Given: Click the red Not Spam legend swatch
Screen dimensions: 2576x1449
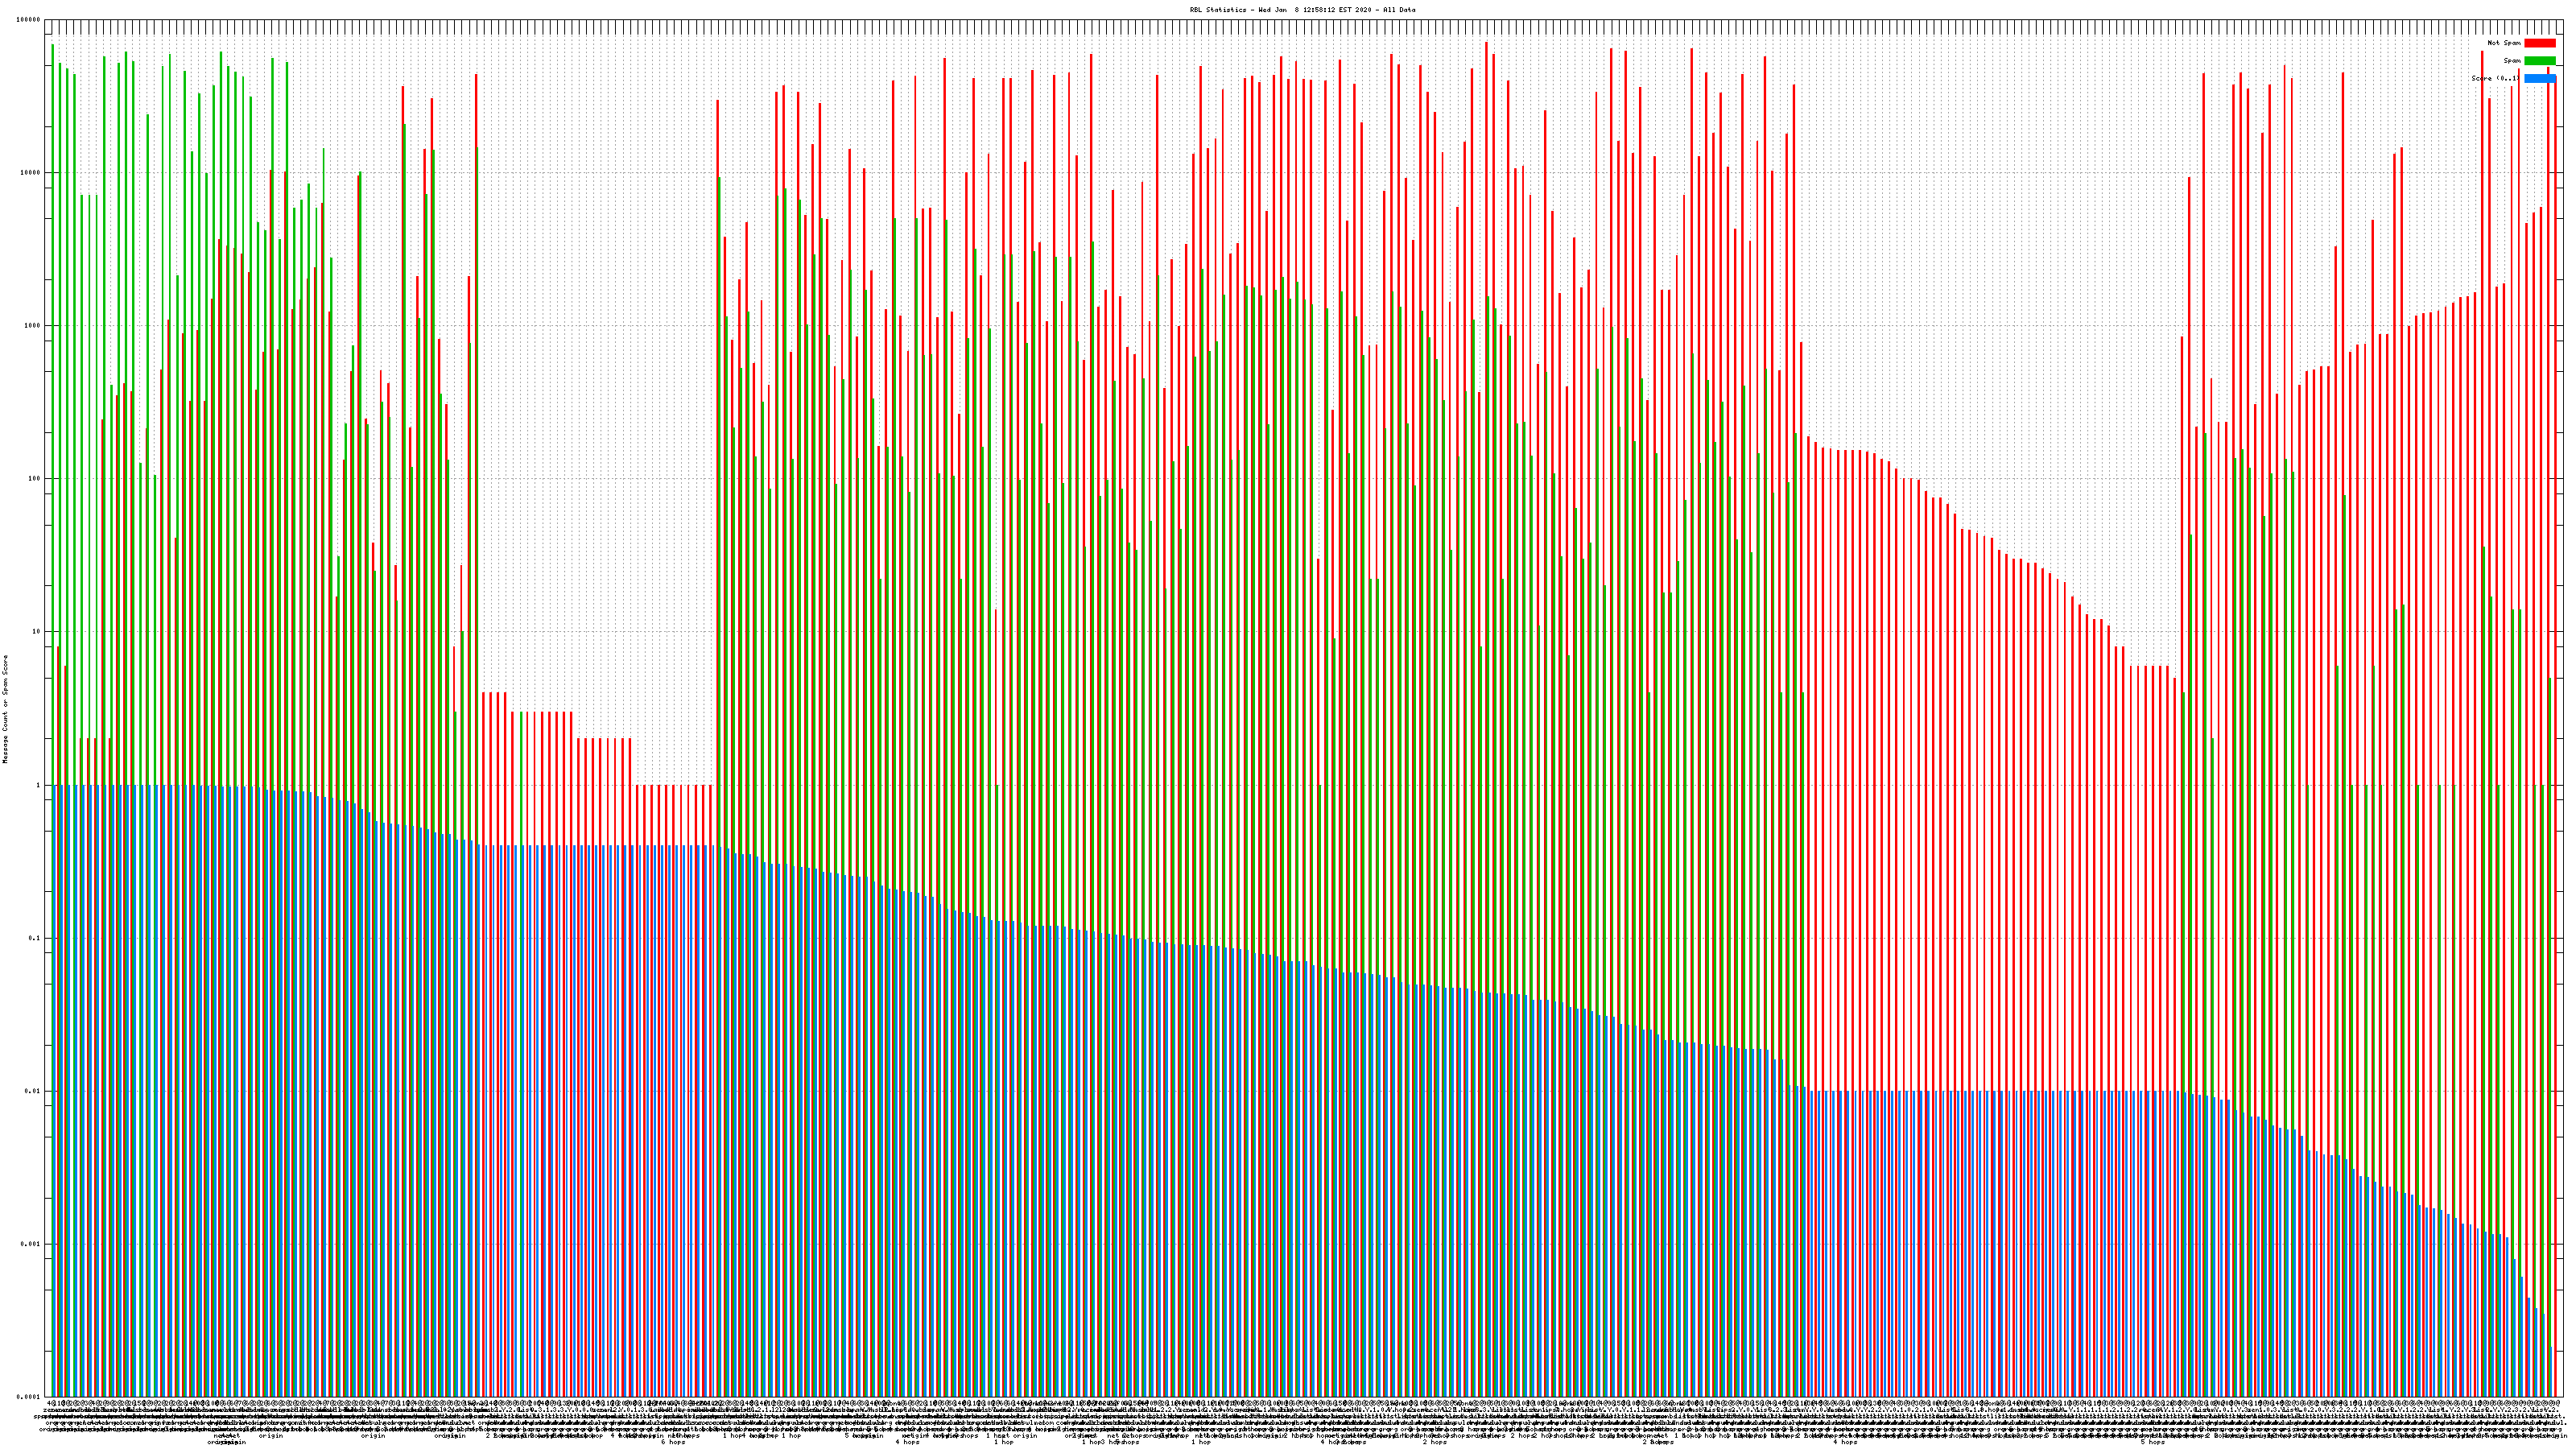Looking at the screenshot, I should [2539, 43].
